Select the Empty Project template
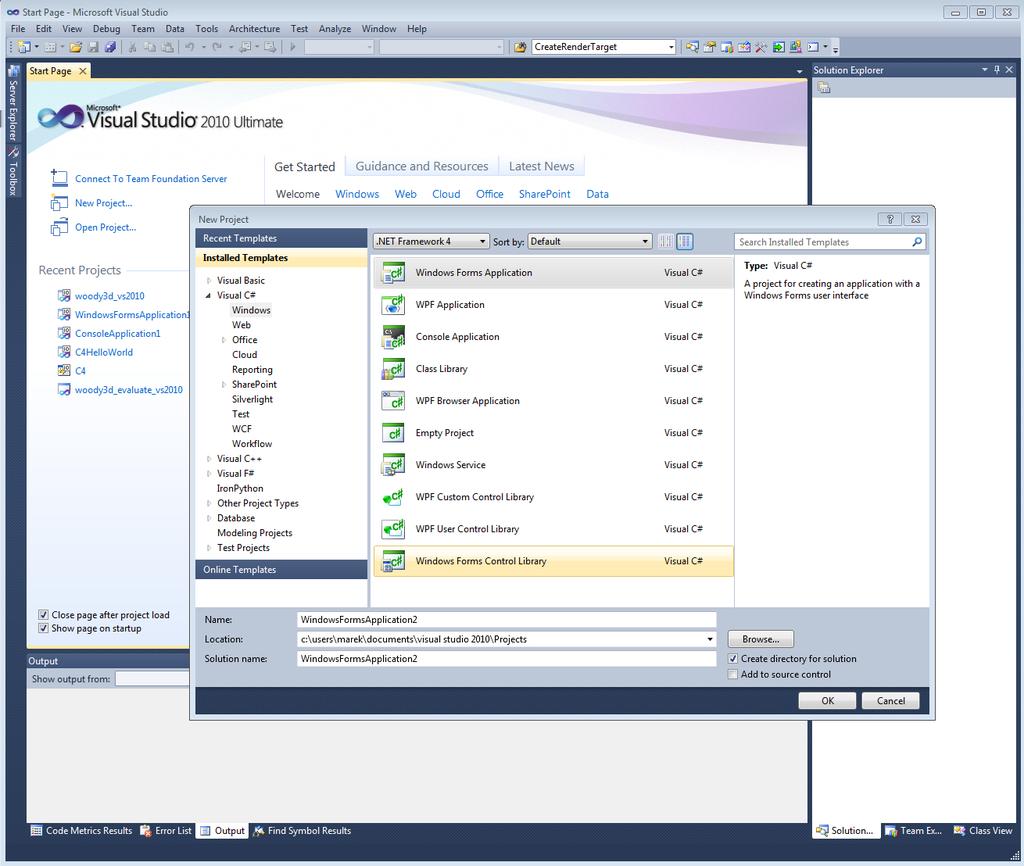1024x866 pixels. 553,433
